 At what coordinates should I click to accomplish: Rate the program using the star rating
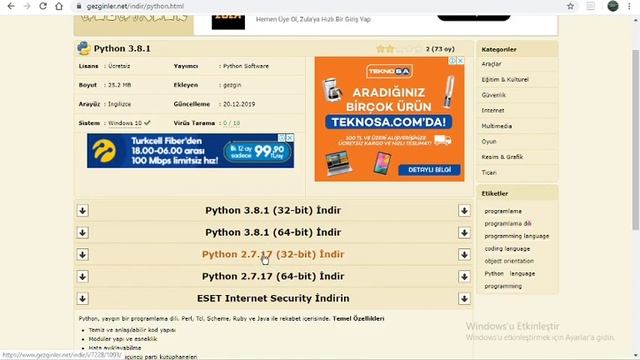point(399,49)
